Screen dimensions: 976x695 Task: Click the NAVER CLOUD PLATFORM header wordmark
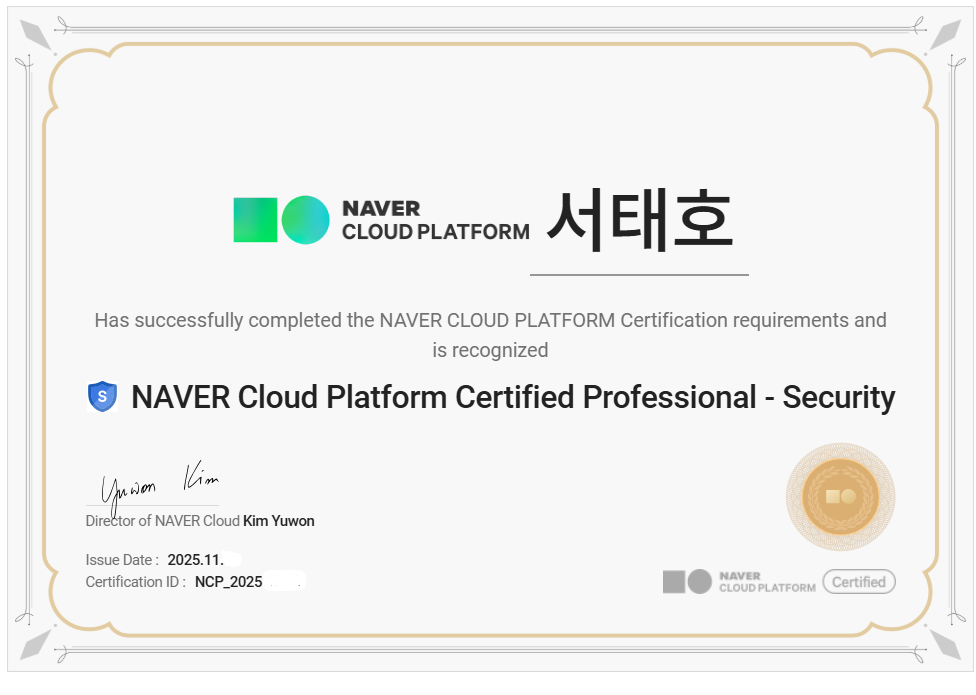tap(436, 220)
